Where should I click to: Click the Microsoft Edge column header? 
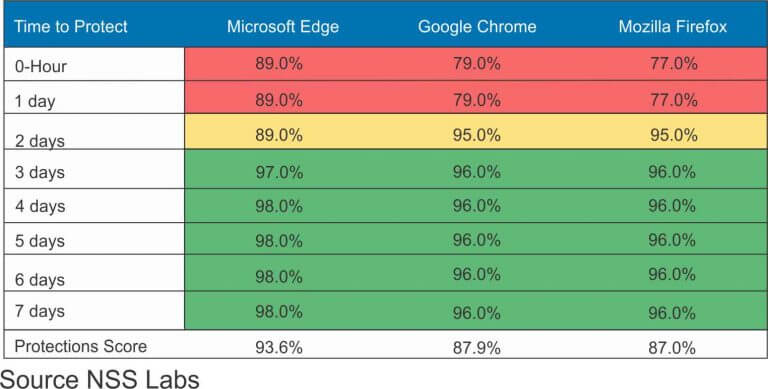click(283, 26)
